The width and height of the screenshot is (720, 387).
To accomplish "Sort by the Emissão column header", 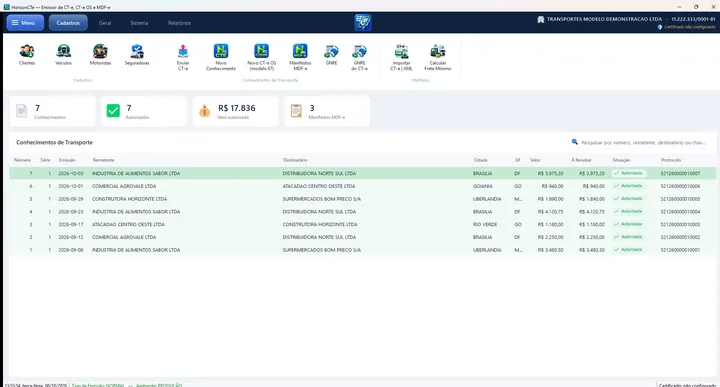I will (x=67, y=160).
